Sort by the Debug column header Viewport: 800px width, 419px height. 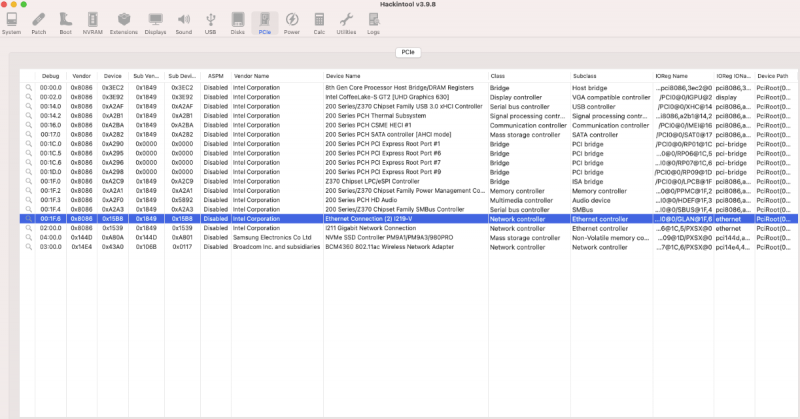tap(51, 76)
